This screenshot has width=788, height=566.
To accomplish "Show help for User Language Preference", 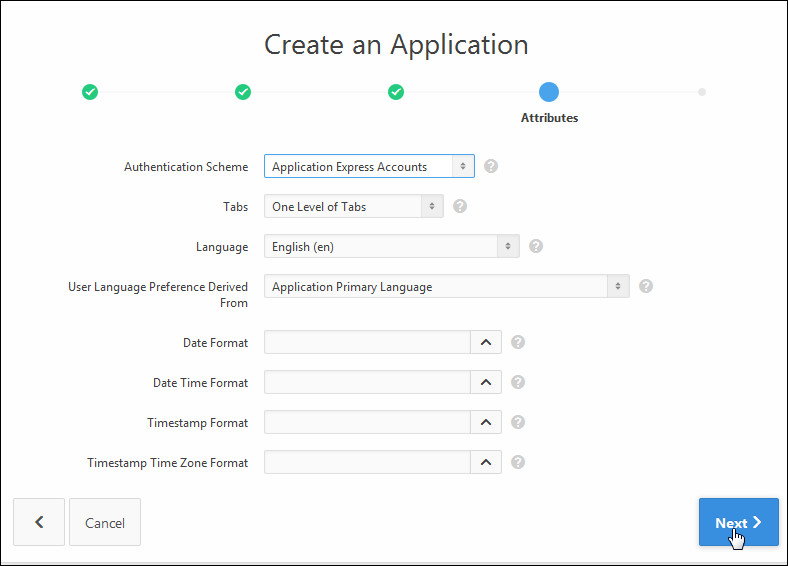I will (x=646, y=286).
